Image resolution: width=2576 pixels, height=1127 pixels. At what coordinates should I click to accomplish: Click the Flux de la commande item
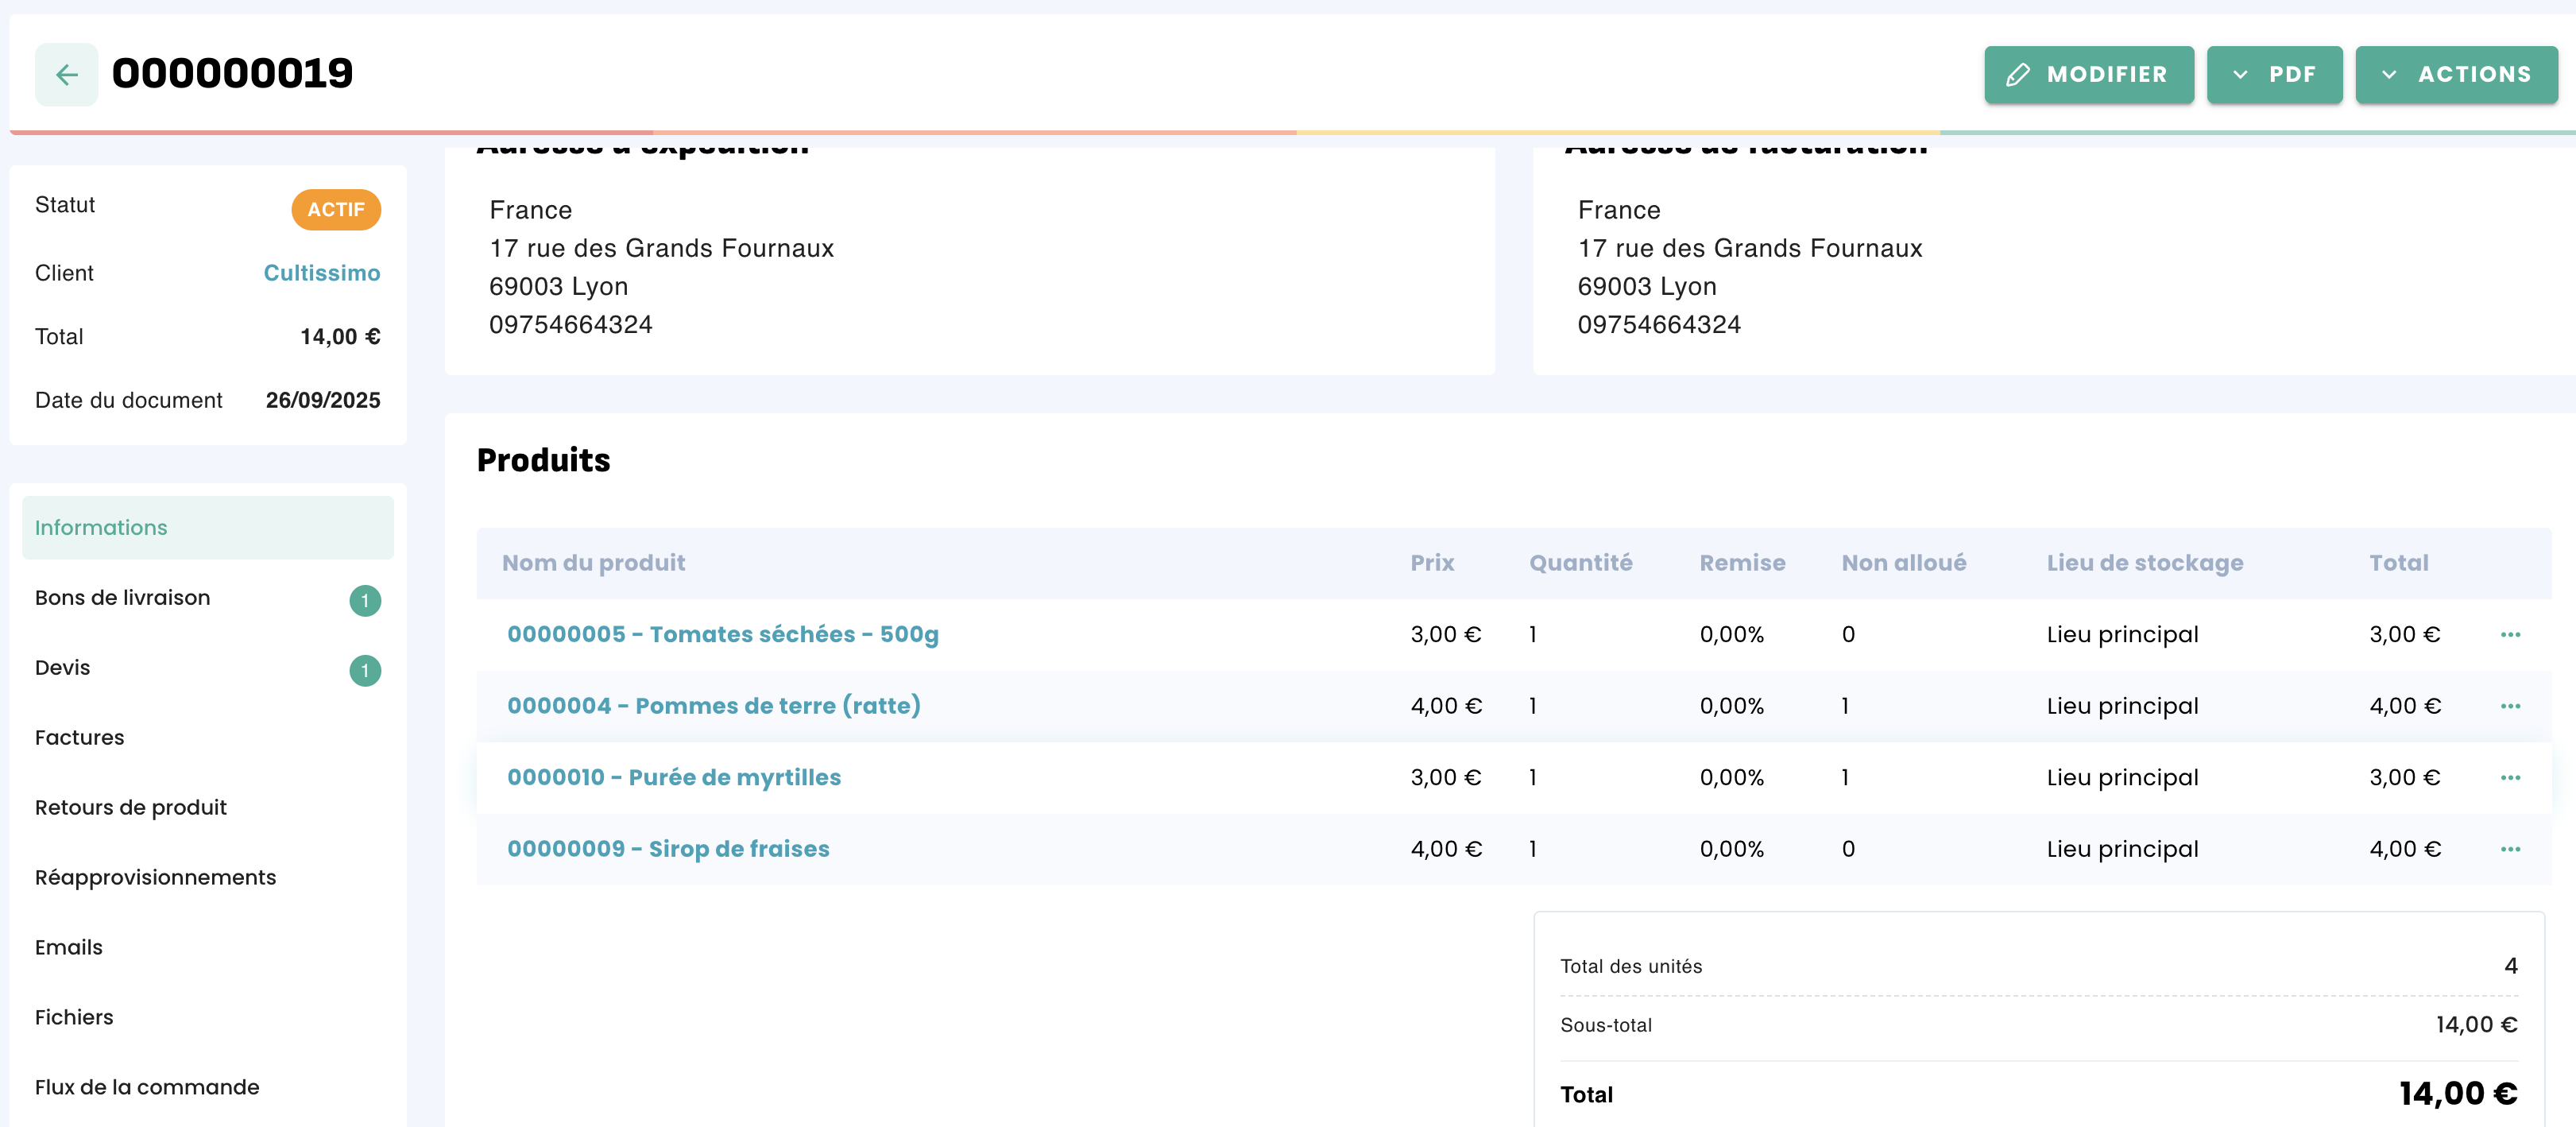click(x=147, y=1087)
